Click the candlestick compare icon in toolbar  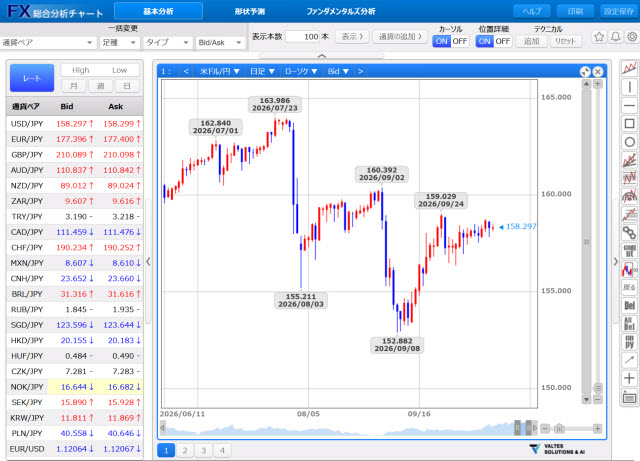(629, 269)
